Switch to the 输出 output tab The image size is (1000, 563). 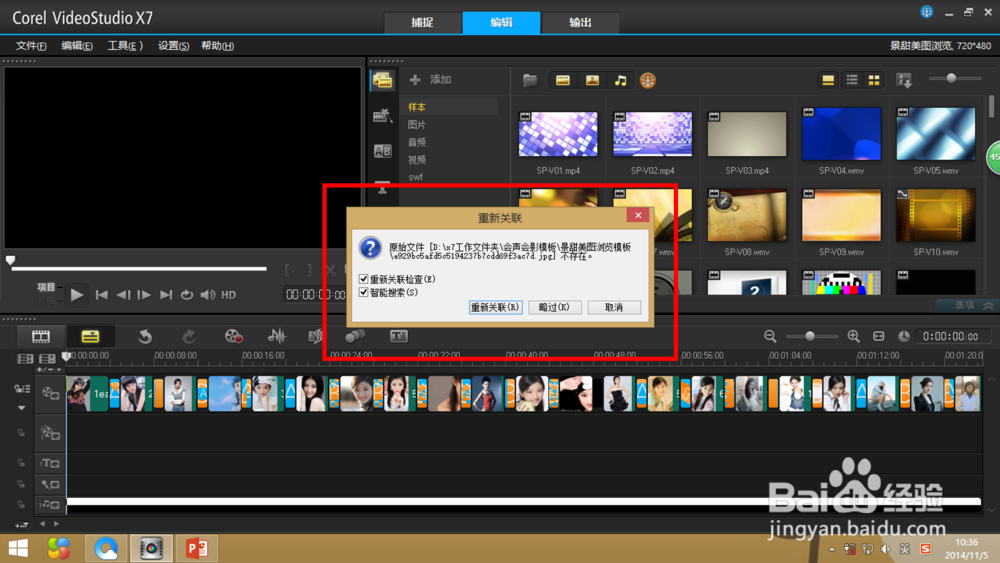coord(580,22)
